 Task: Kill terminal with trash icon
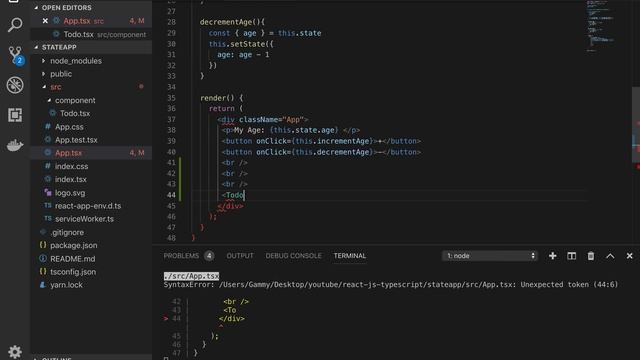[591, 256]
